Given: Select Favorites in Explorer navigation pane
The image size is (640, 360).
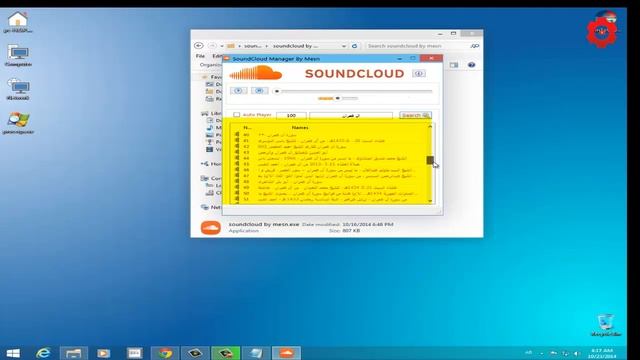Looking at the screenshot, I should click(x=212, y=77).
